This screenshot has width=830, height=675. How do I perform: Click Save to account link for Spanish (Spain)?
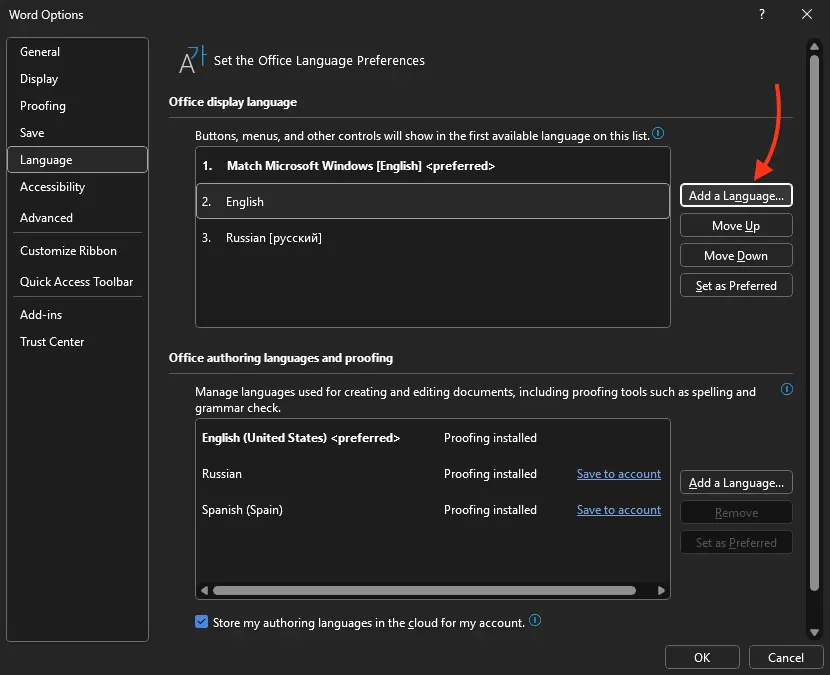point(618,510)
